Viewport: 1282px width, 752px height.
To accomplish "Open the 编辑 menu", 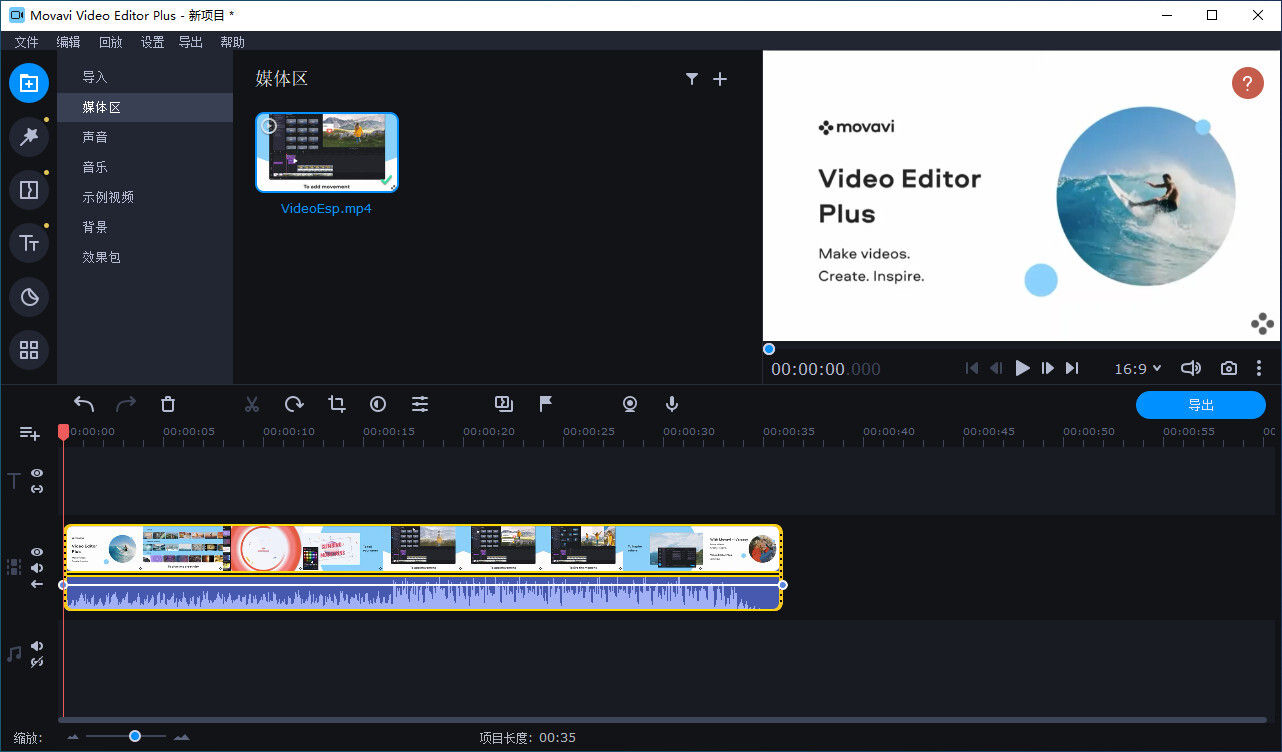I will [x=69, y=42].
